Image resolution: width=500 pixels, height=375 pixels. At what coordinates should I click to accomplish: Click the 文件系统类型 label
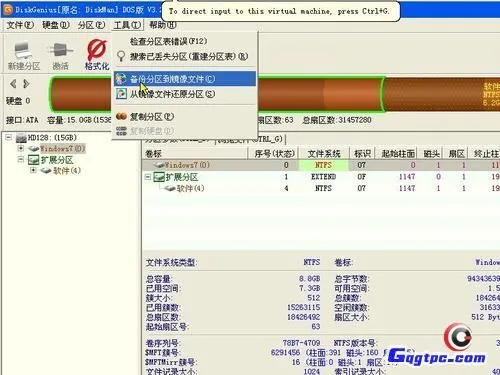coord(171,263)
